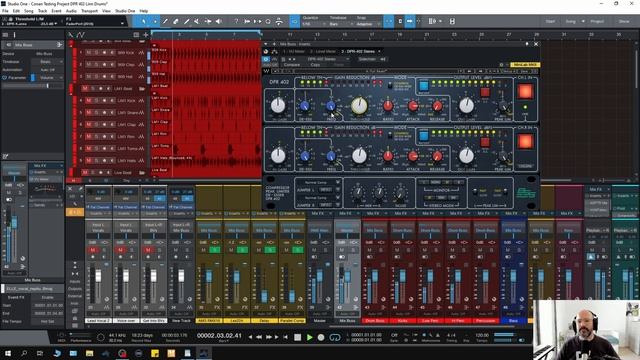Click the Song page button
This screenshot has width=640, height=360.
point(571,21)
